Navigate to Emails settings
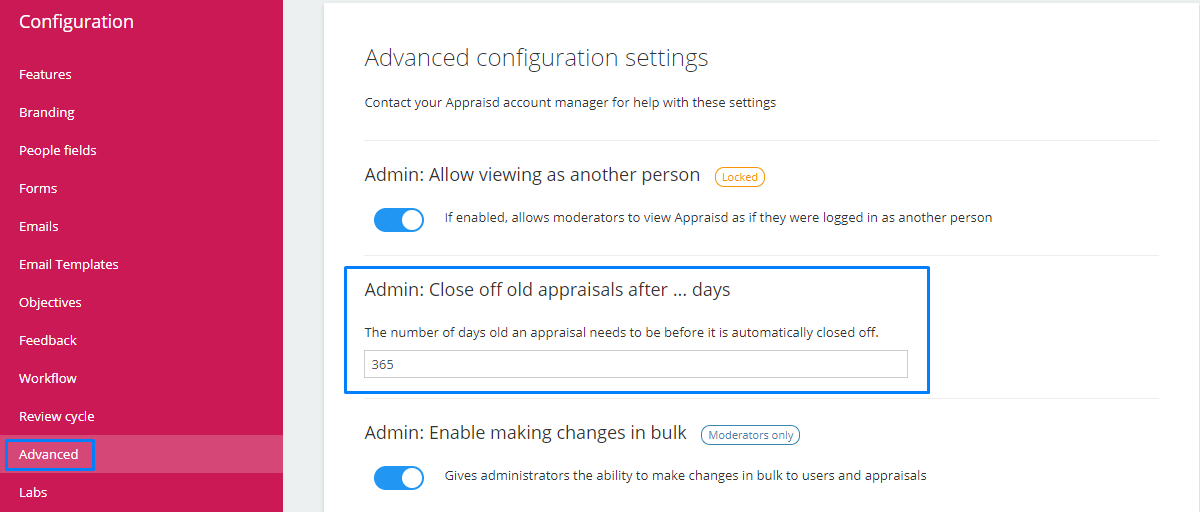The height and width of the screenshot is (512, 1200). coord(39,227)
